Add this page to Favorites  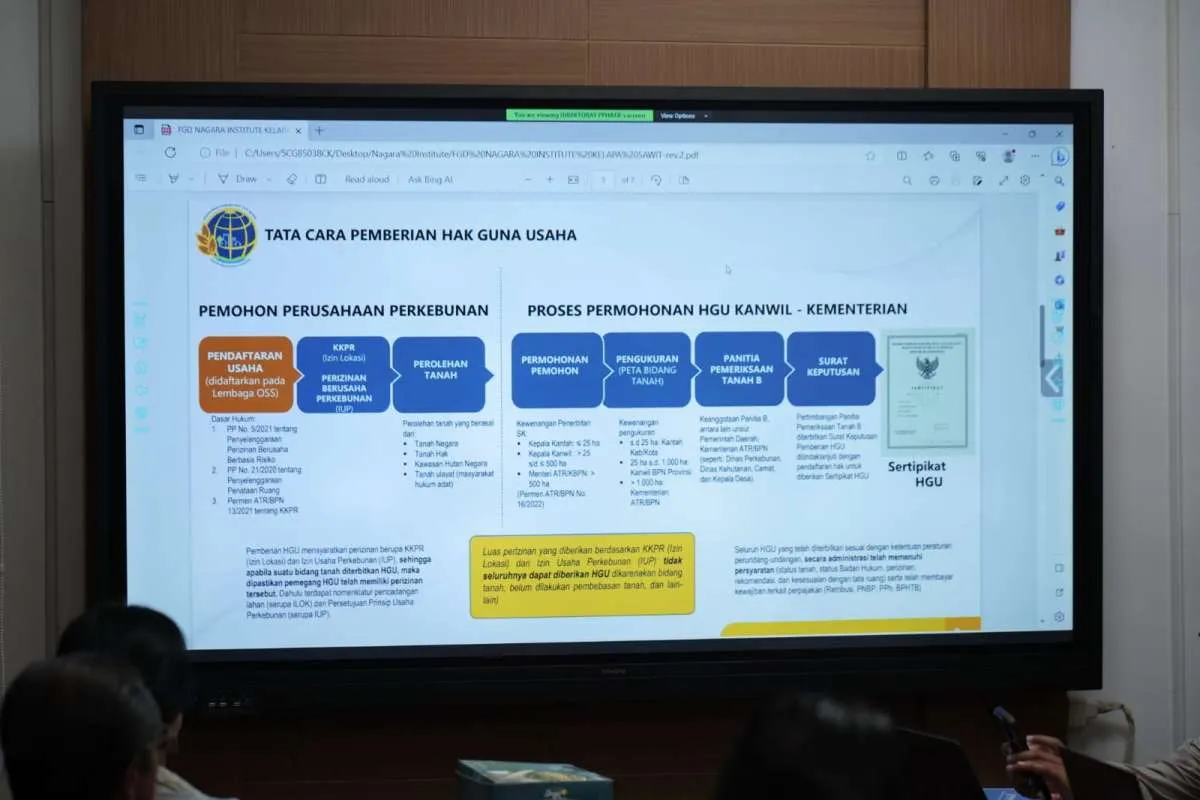pyautogui.click(x=870, y=156)
